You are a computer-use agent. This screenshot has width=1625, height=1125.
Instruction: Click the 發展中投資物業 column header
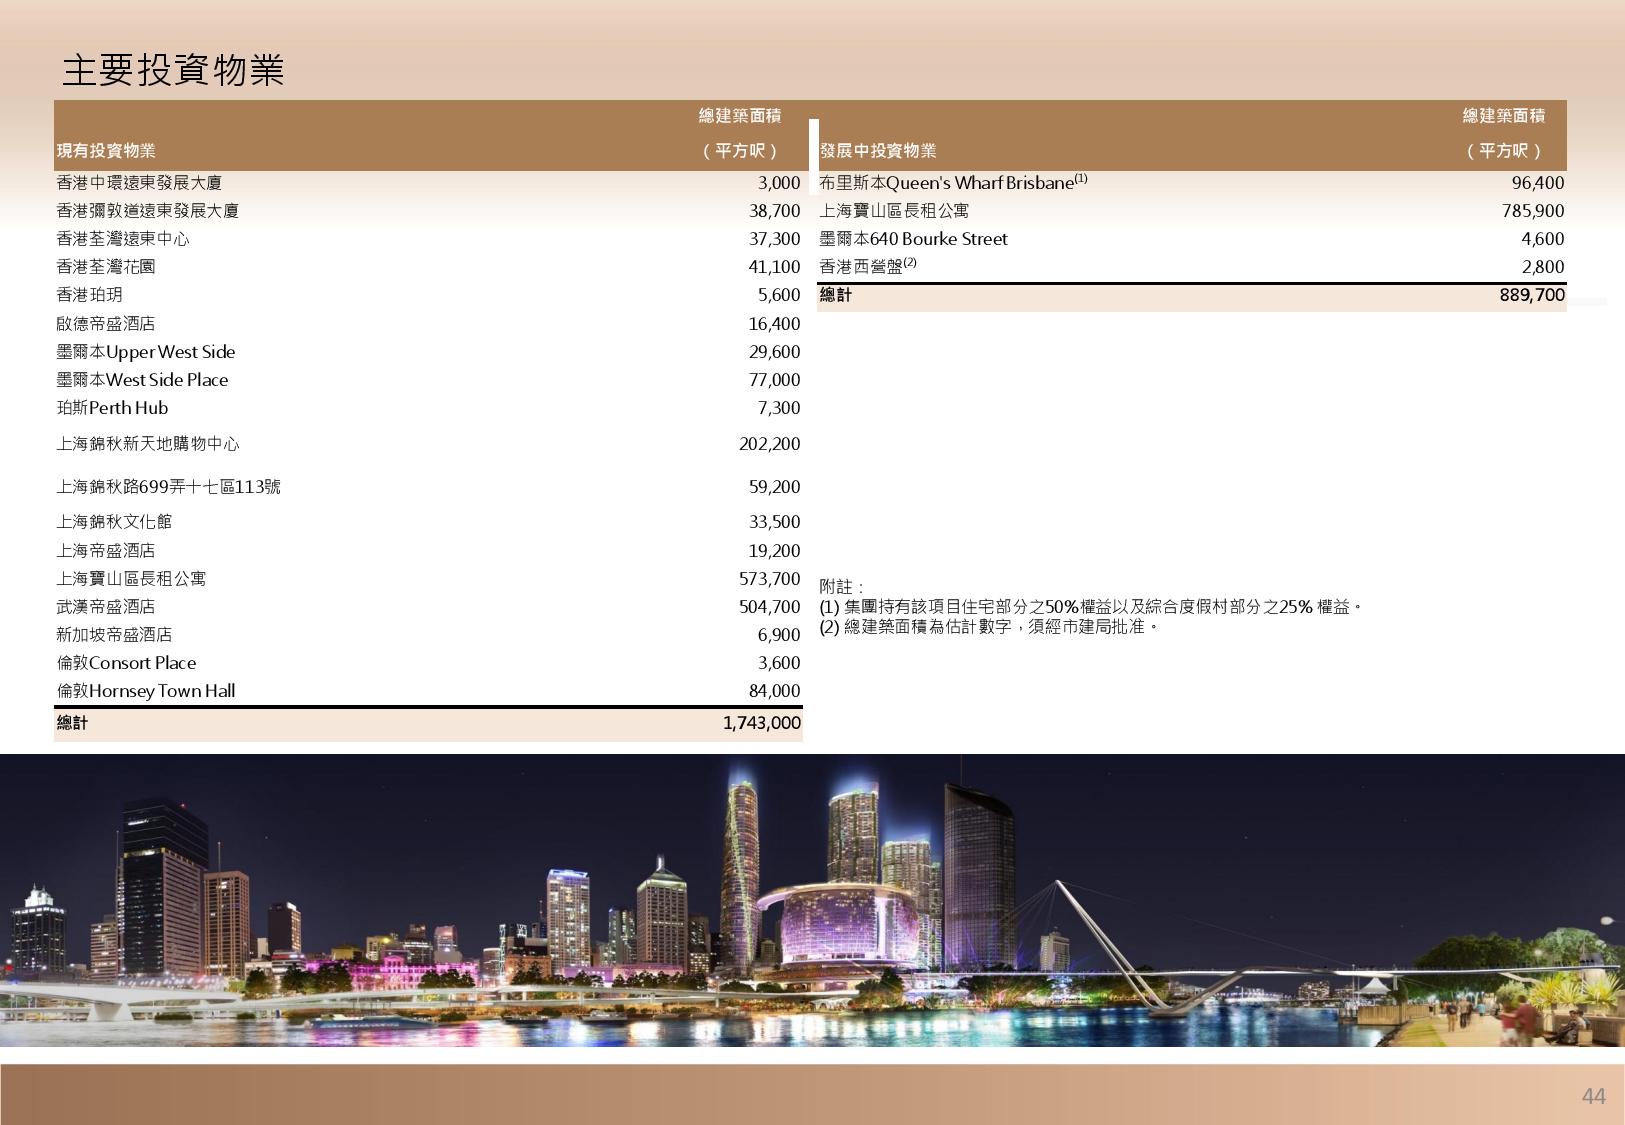pyautogui.click(x=878, y=151)
